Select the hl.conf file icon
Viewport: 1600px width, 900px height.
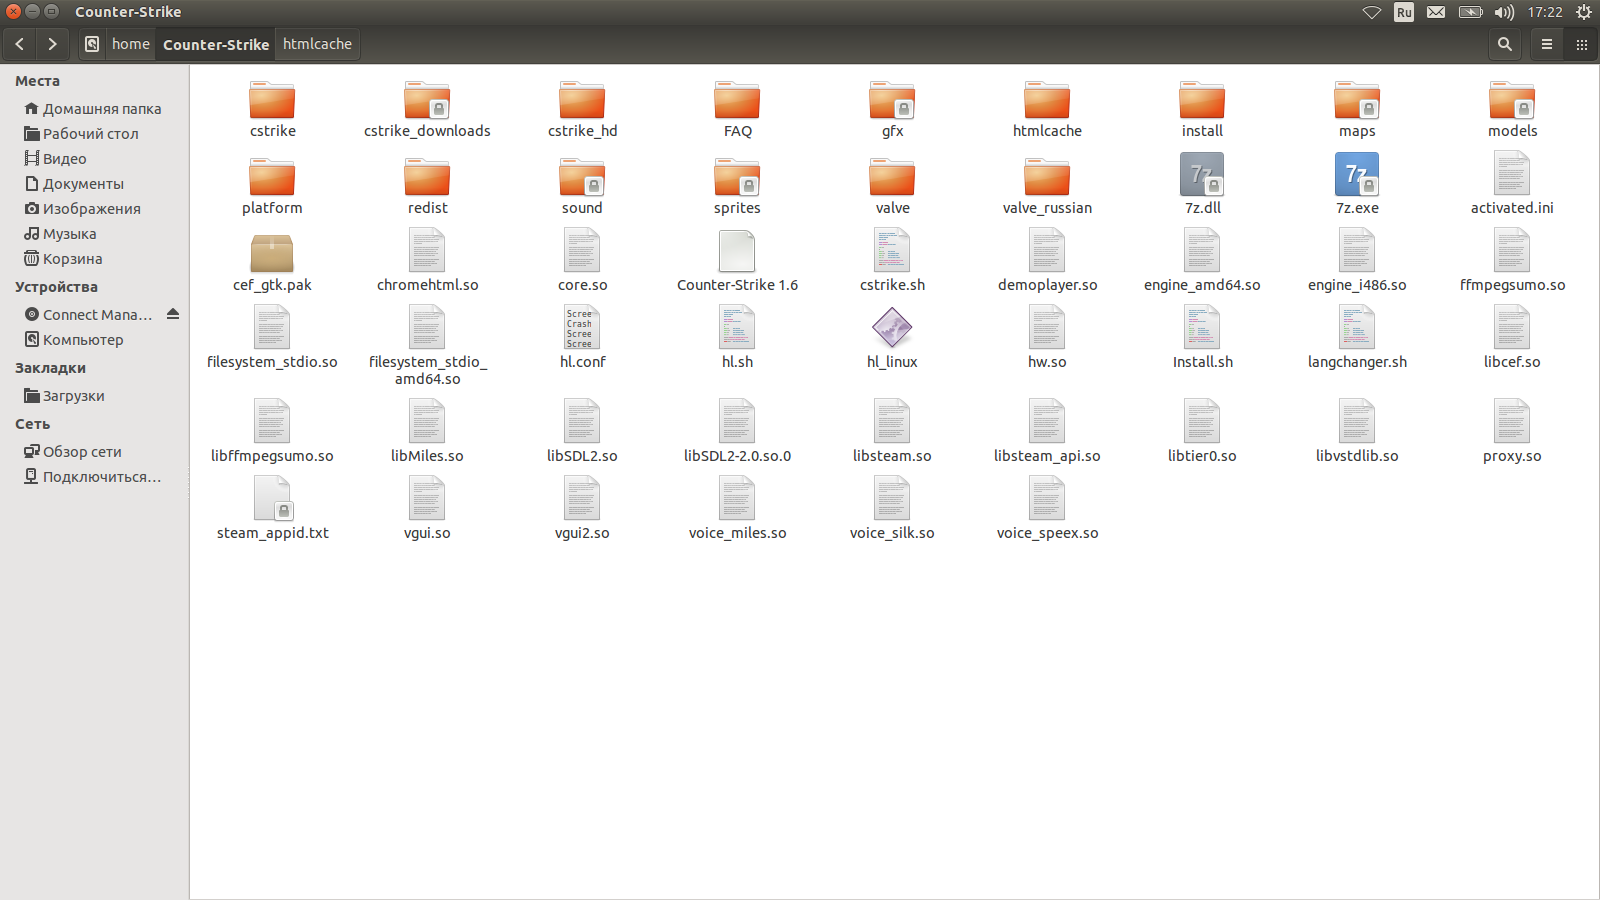(582, 328)
